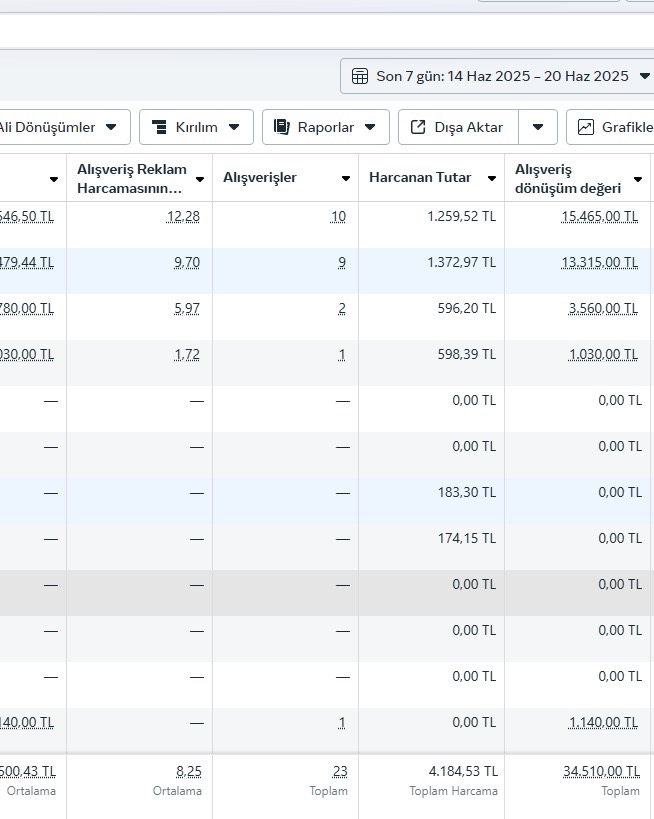Viewport: 654px width, 819px height.
Task: Select the highlighted row with 183,30 TL spend
Action: point(325,493)
